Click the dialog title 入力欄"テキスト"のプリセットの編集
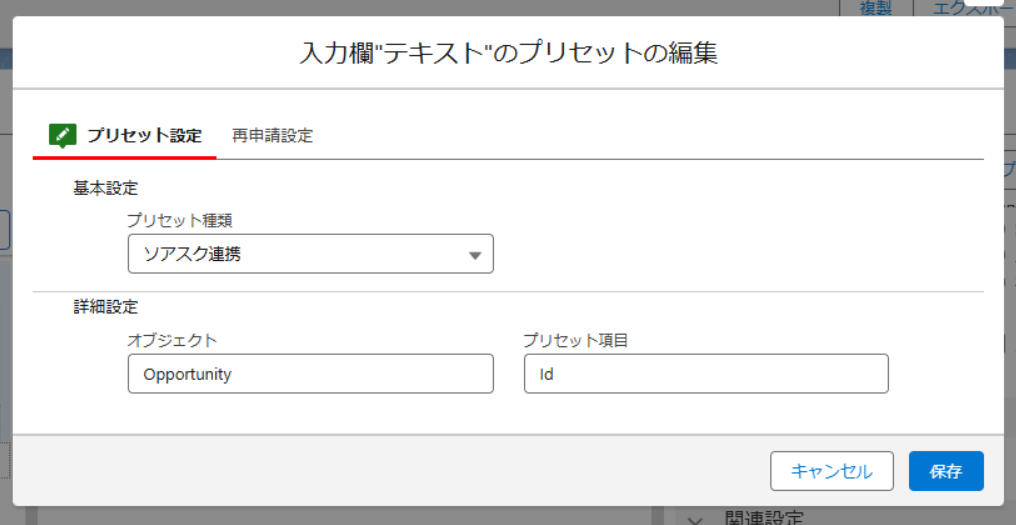1016x525 pixels. pos(508,54)
